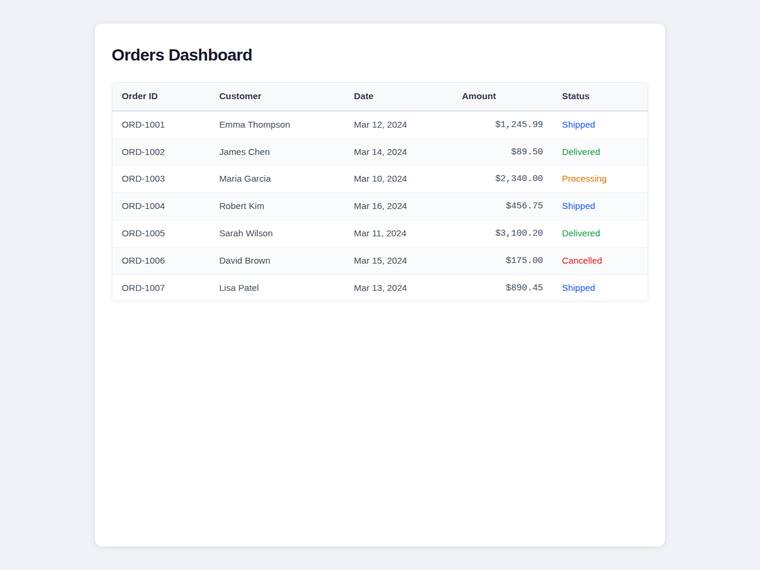Click order ID ORD-1001
The image size is (760, 570).
(143, 125)
